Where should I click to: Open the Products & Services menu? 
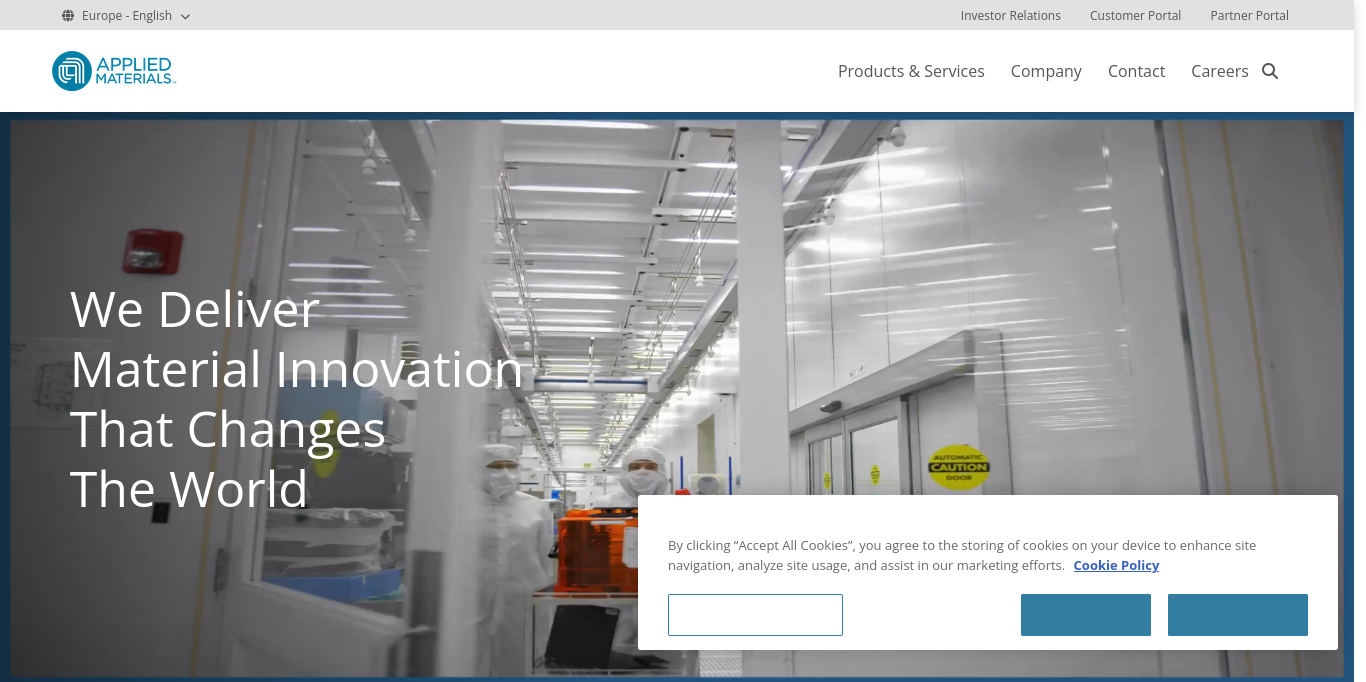911,71
